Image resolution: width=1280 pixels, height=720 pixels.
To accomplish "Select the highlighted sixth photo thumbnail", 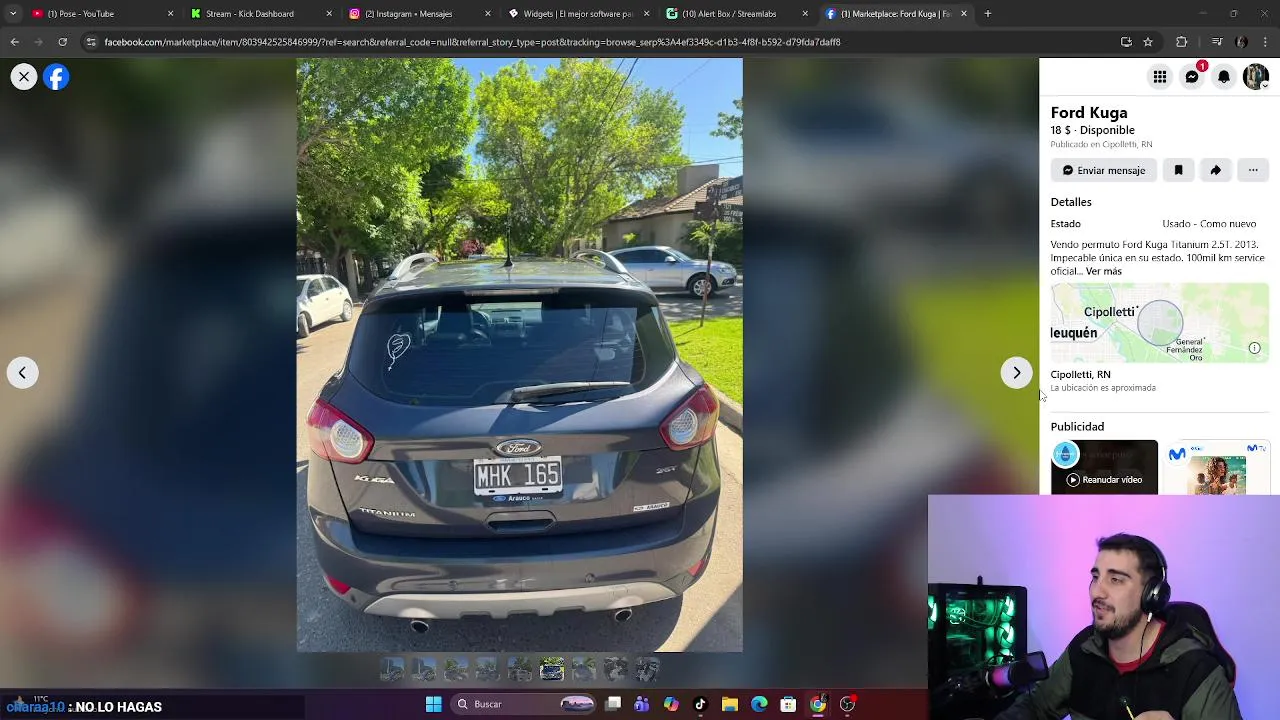I will (x=551, y=670).
